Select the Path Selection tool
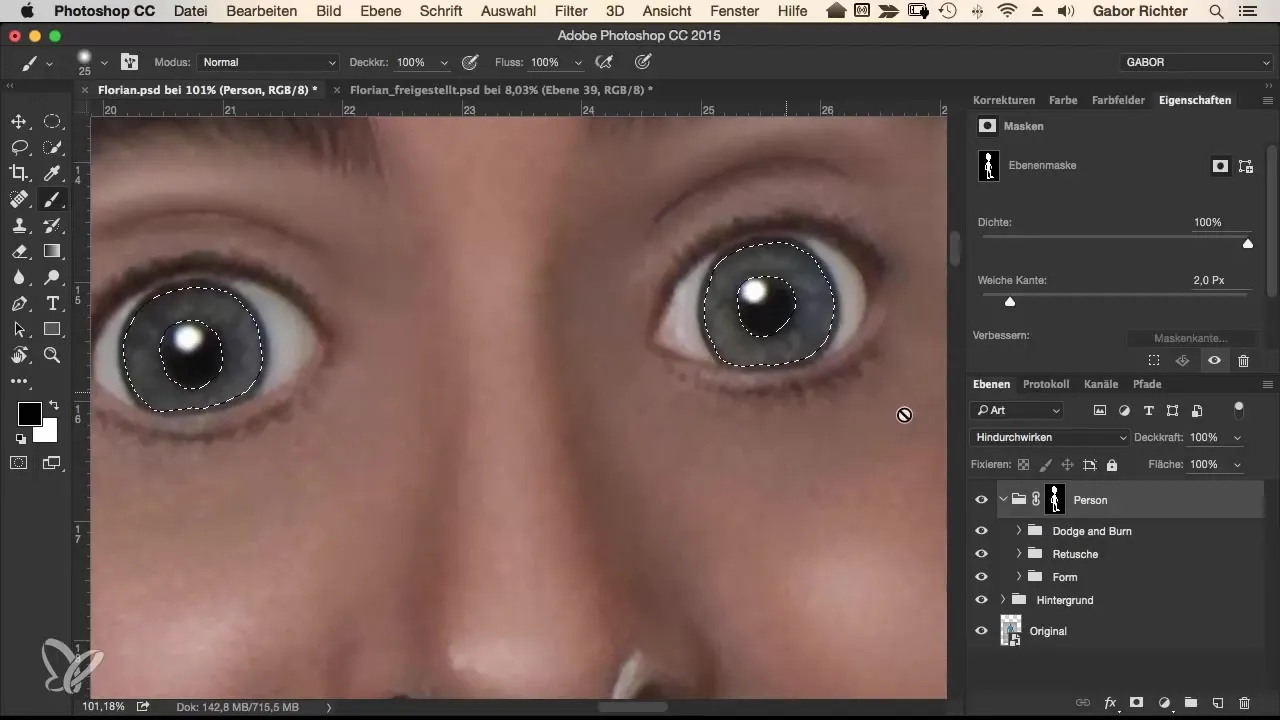Image resolution: width=1280 pixels, height=720 pixels. (x=19, y=329)
